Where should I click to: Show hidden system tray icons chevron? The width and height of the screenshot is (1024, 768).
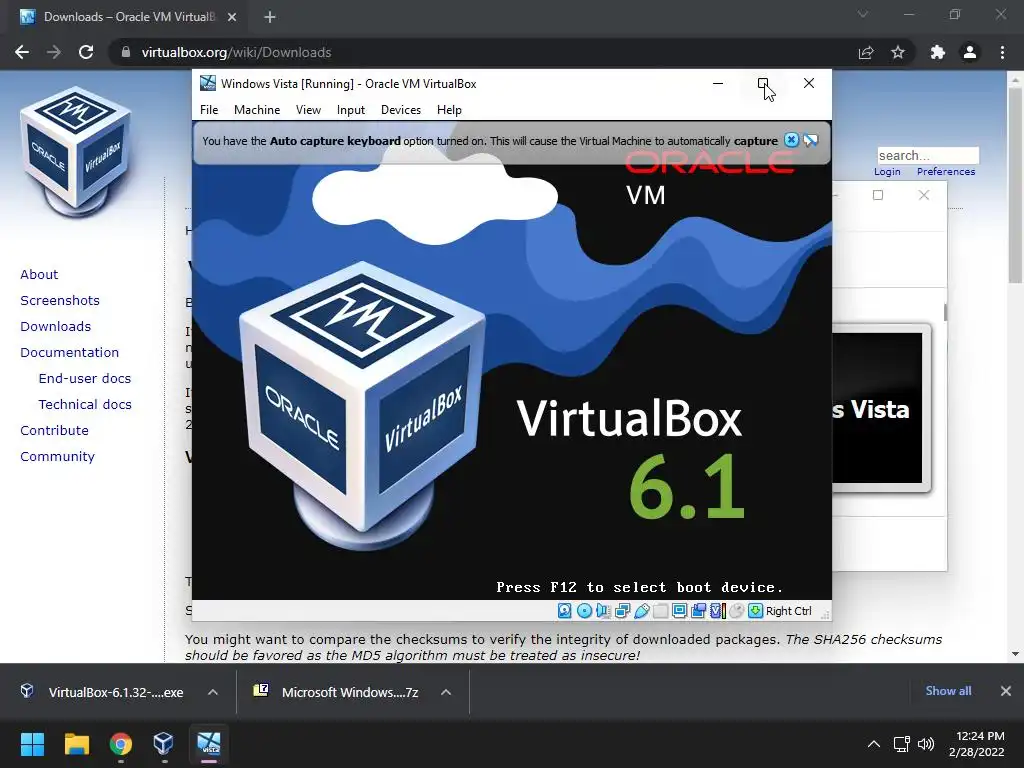[874, 744]
